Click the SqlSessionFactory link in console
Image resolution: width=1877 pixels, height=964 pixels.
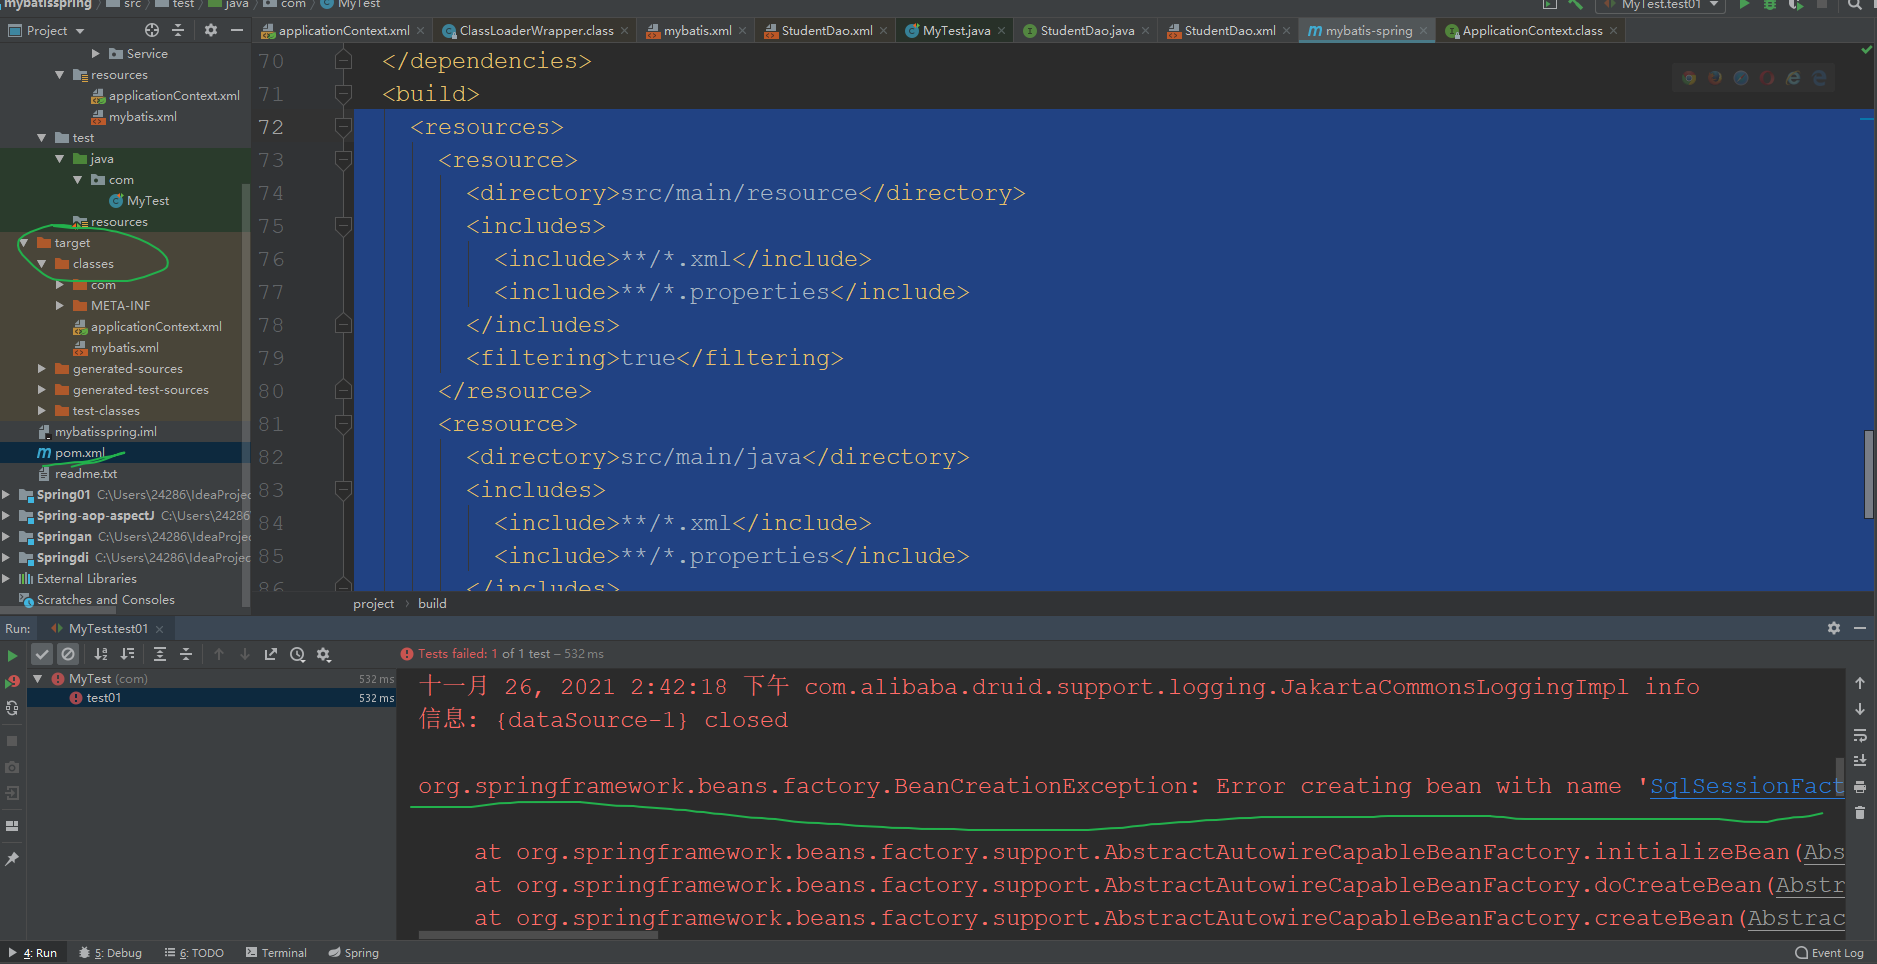1746,786
